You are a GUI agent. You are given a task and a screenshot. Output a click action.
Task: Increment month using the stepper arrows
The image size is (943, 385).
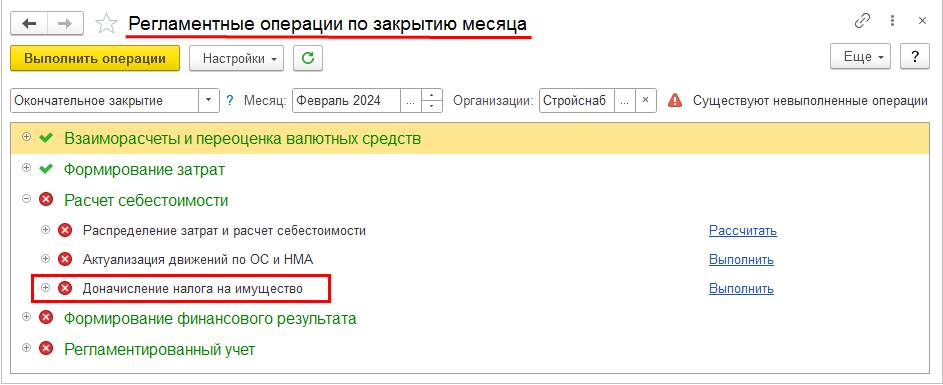[x=432, y=95]
